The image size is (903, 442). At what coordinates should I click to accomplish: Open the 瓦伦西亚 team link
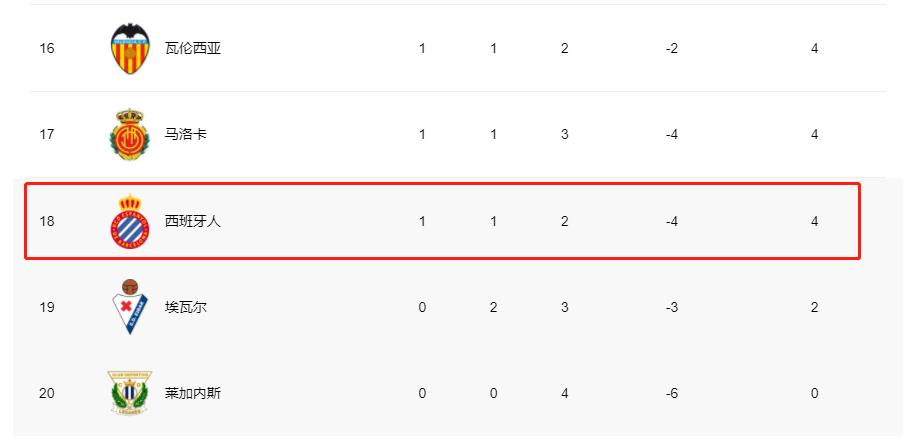click(x=192, y=48)
